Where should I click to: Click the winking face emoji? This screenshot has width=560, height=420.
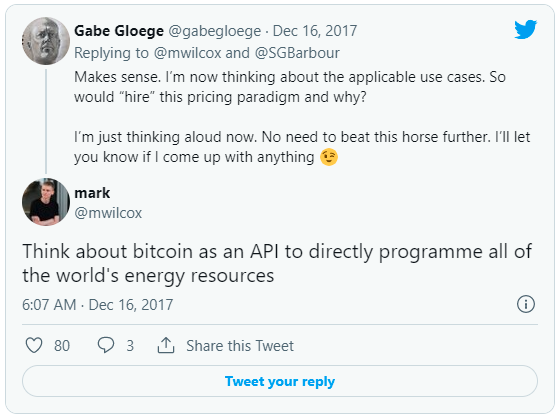coord(329,157)
